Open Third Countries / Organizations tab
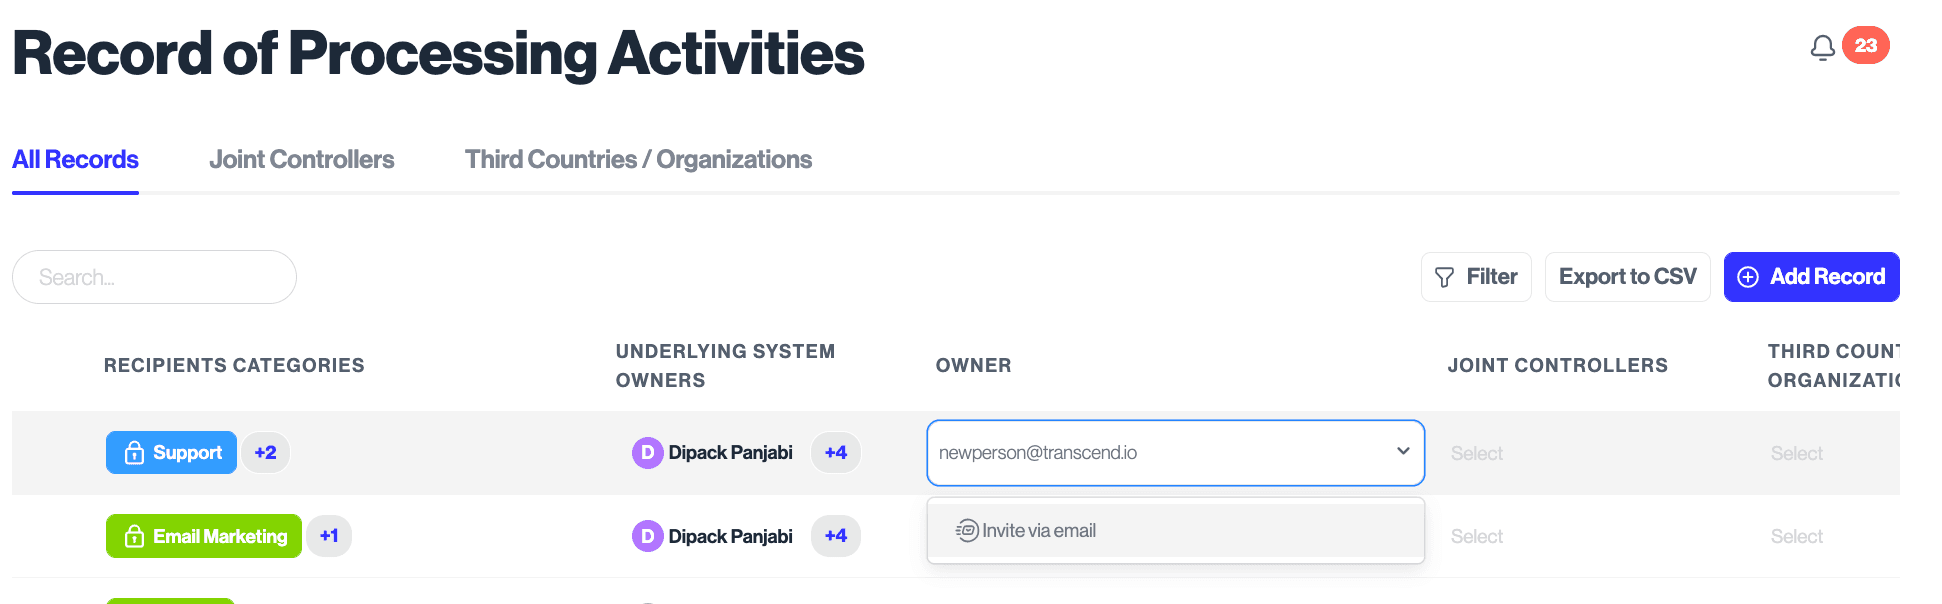 tap(638, 160)
